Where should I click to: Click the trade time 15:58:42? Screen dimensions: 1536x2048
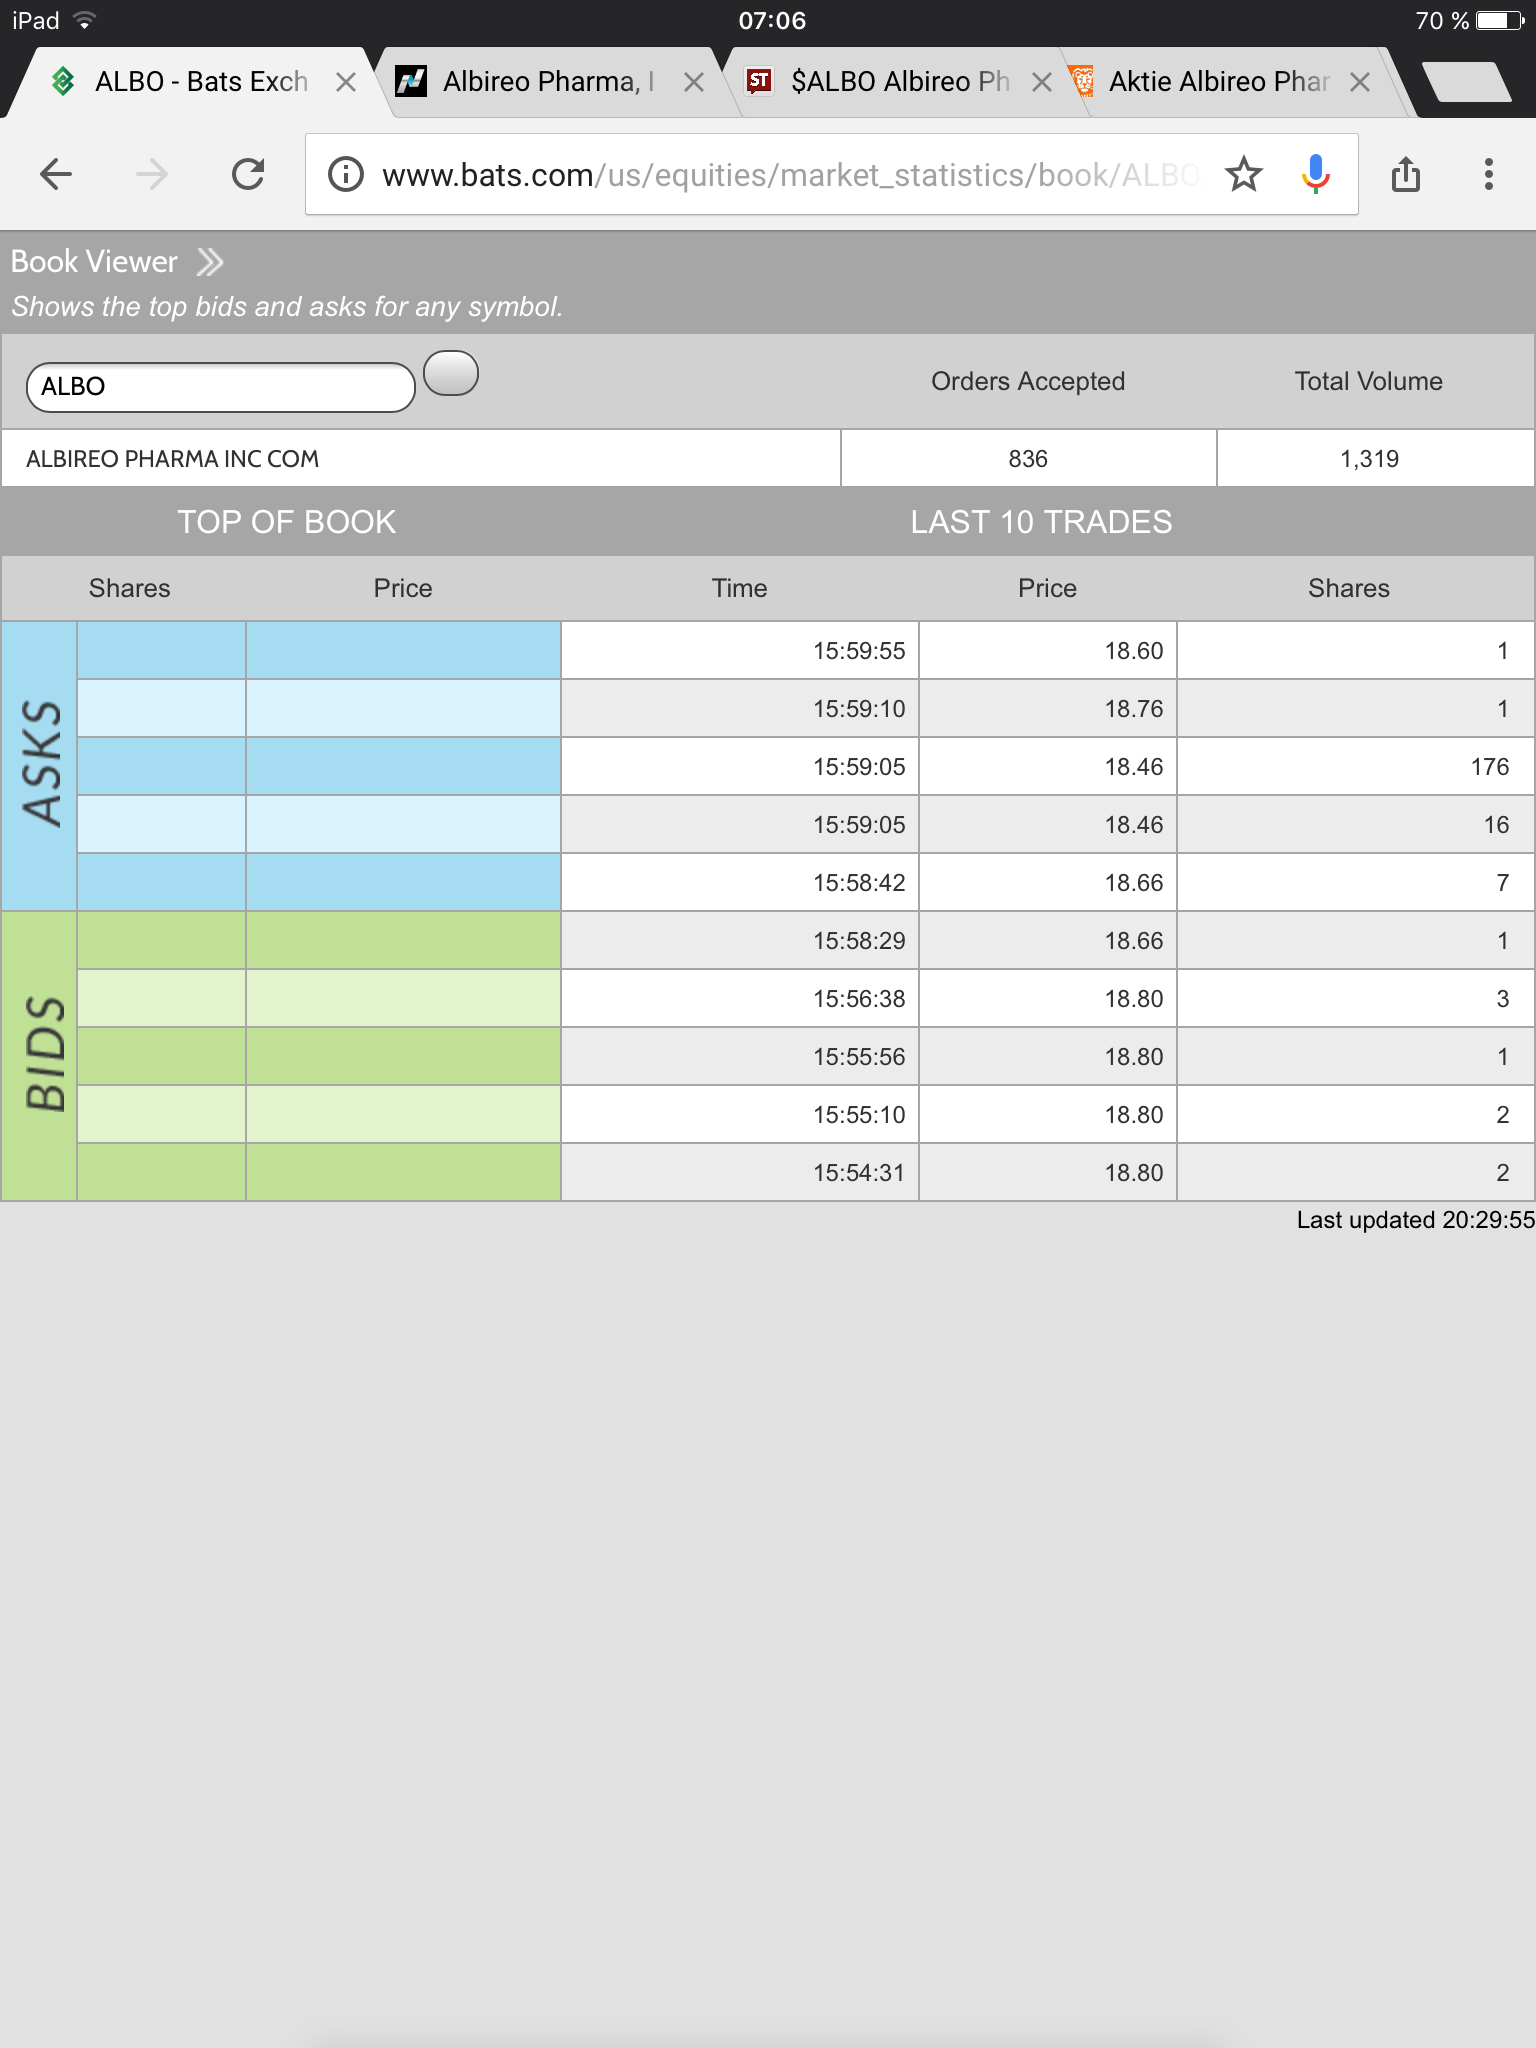(859, 883)
